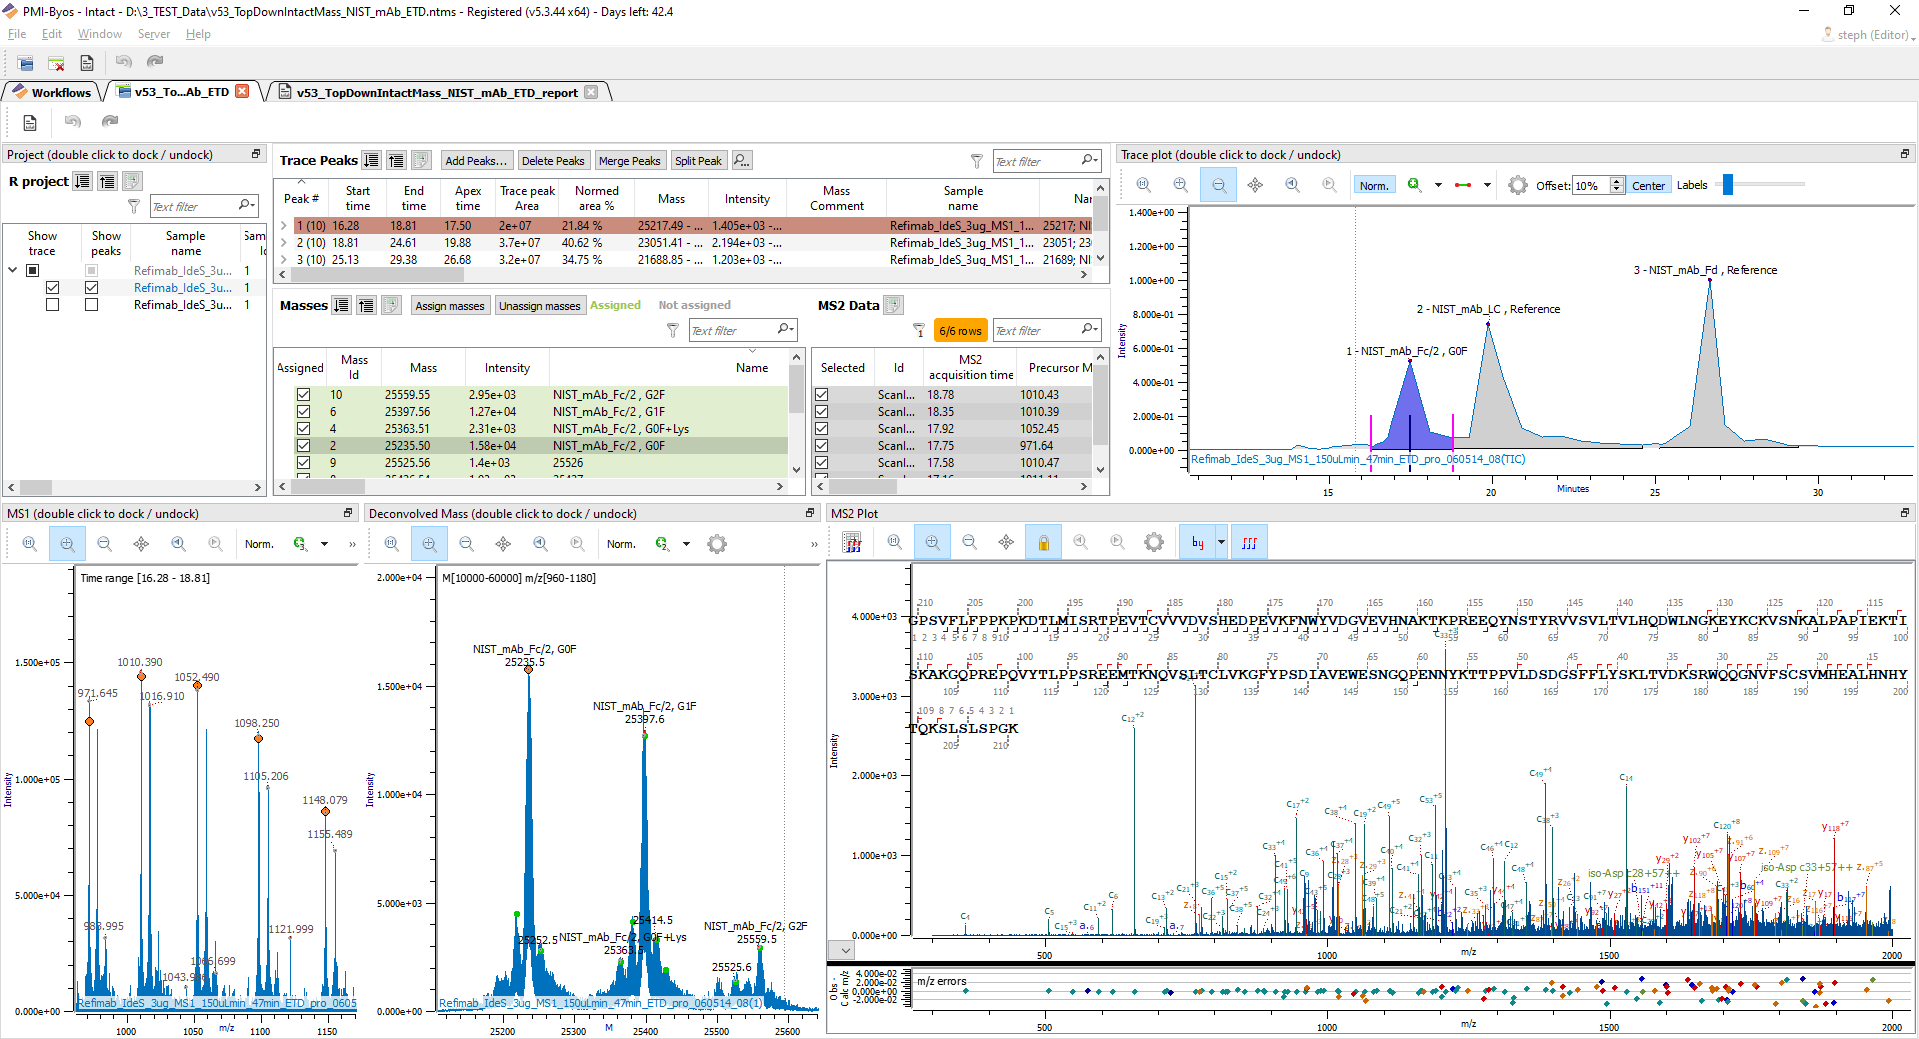Open the Edit menu
Screen dimensions: 1919x1039
pos(52,34)
